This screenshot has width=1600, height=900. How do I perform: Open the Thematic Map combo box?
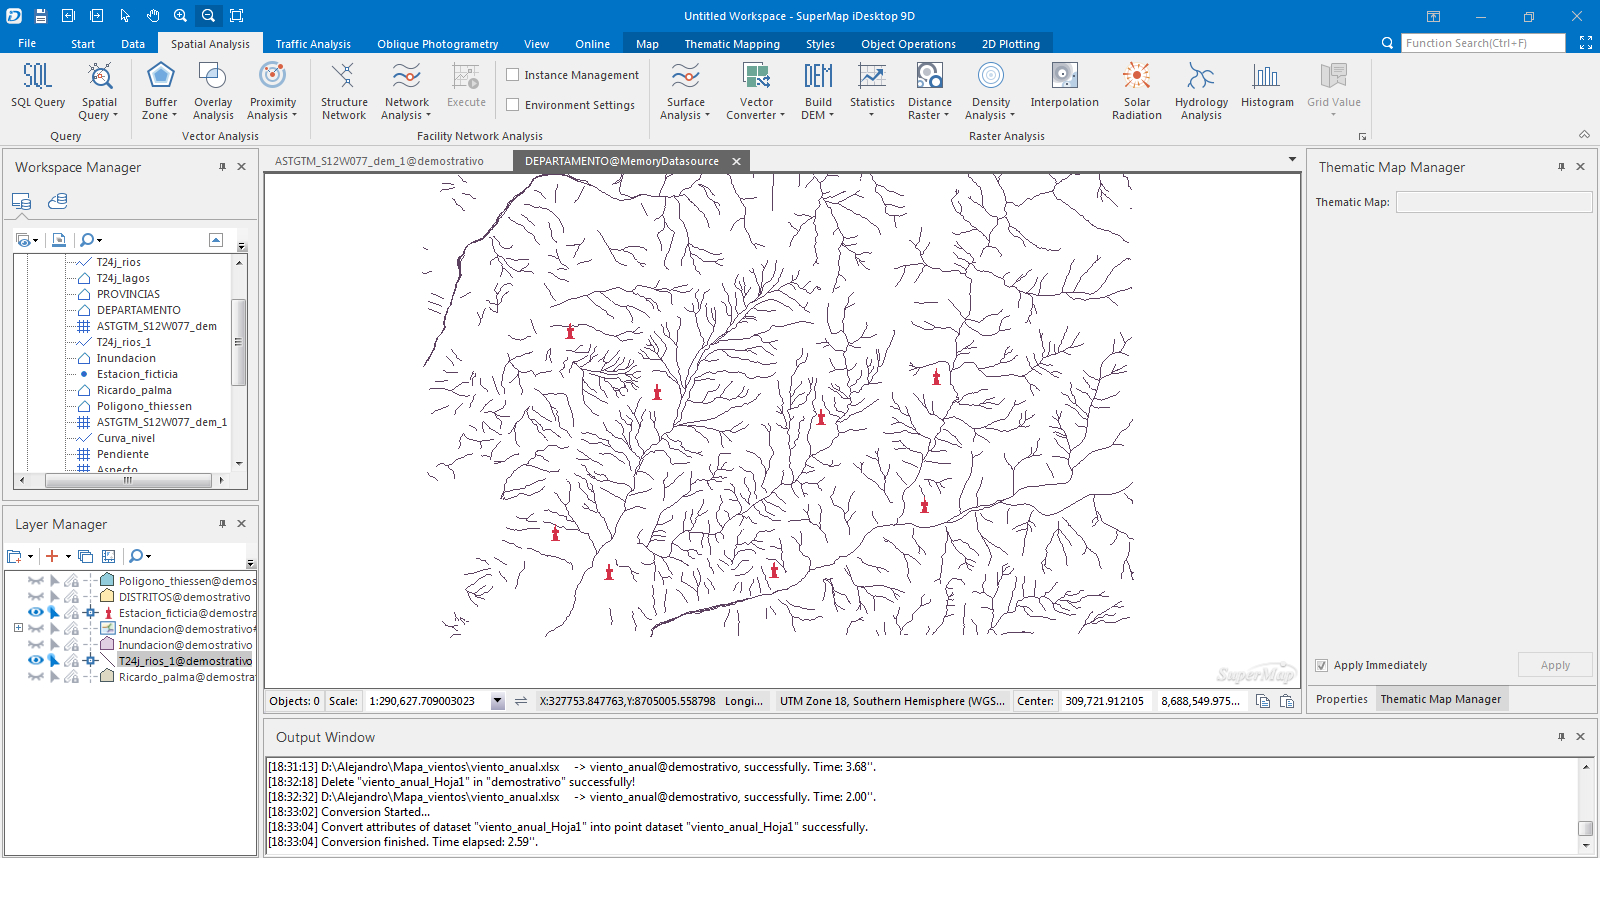pyautogui.click(x=1493, y=203)
